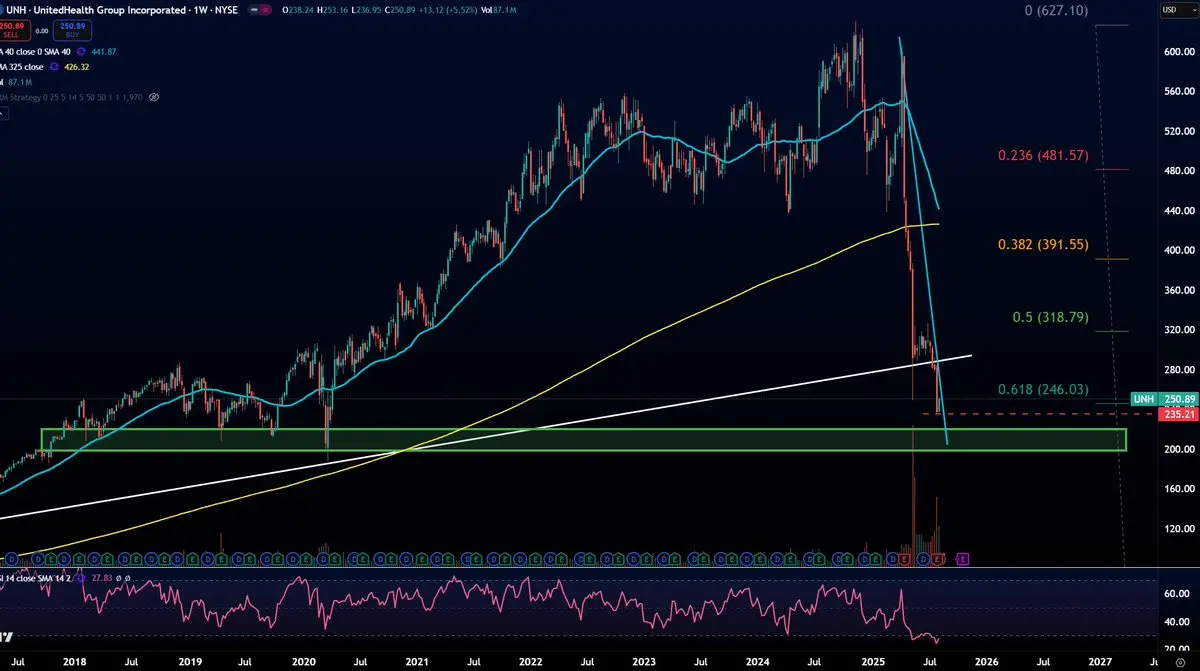Image resolution: width=1200 pixels, height=671 pixels.
Task: Click the 0.5 (318.79) Fibonacci label
Action: tap(1049, 317)
